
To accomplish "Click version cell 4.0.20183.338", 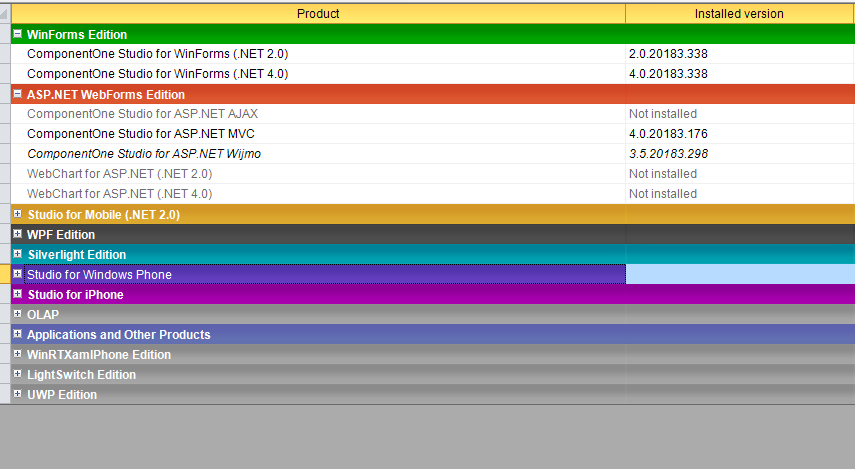I will tap(740, 74).
